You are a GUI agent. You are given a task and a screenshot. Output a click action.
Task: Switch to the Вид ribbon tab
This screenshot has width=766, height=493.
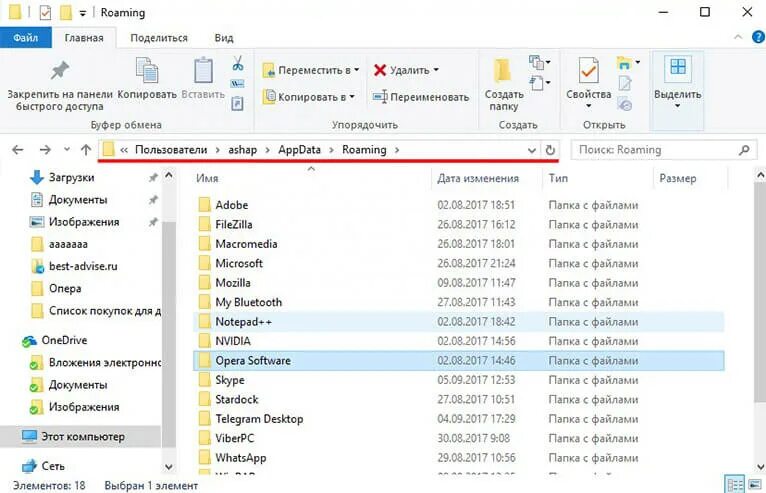click(x=224, y=38)
